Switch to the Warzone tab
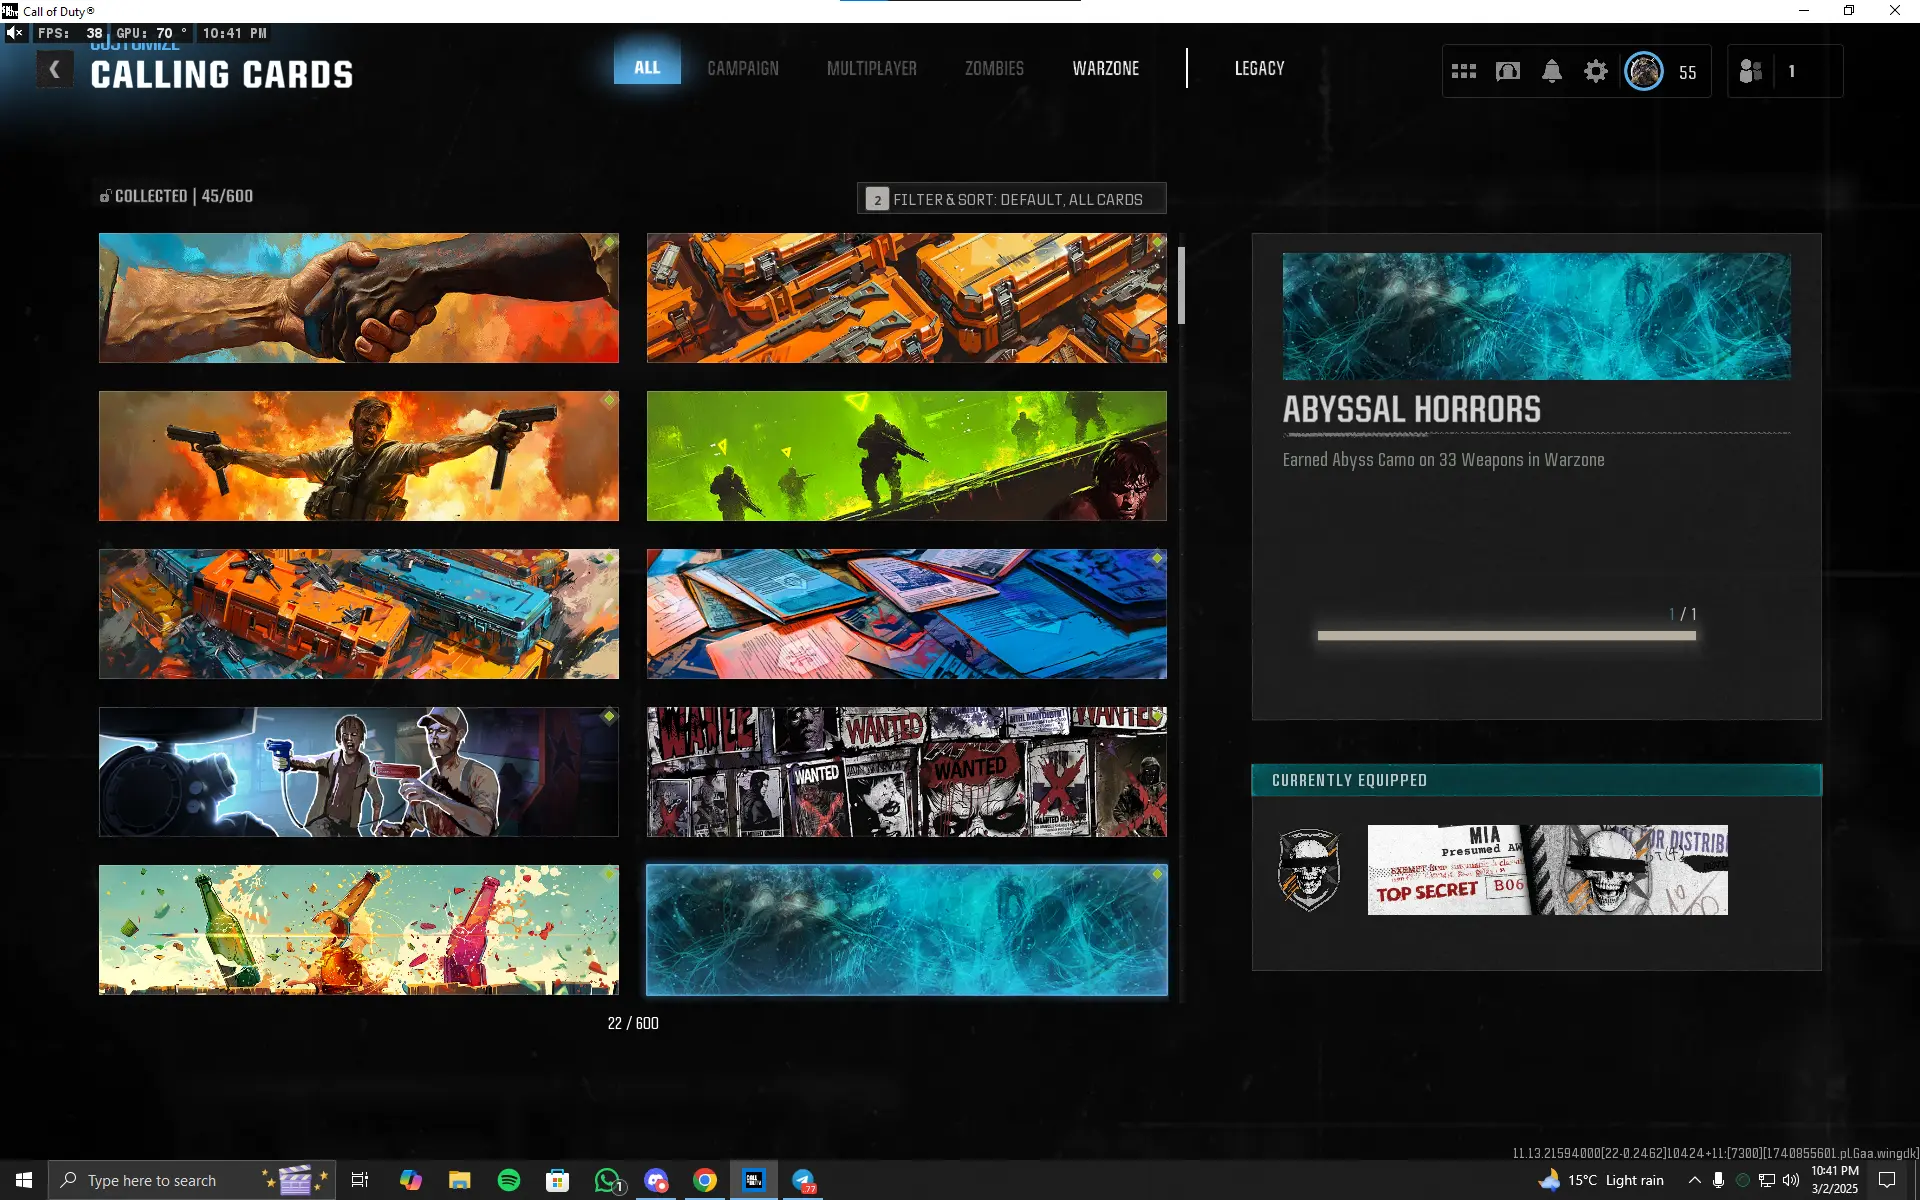Image resolution: width=1920 pixels, height=1200 pixels. (1105, 68)
